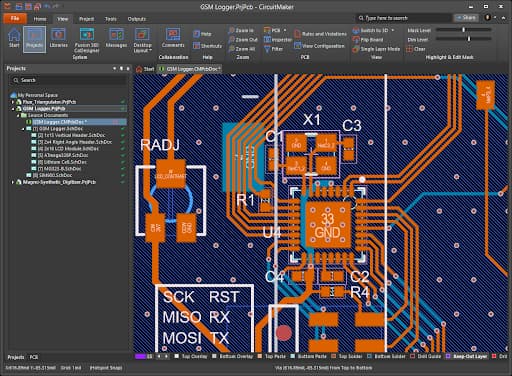Adjust the Mask Level slider
This screenshot has width=512, height=376.
click(x=464, y=30)
